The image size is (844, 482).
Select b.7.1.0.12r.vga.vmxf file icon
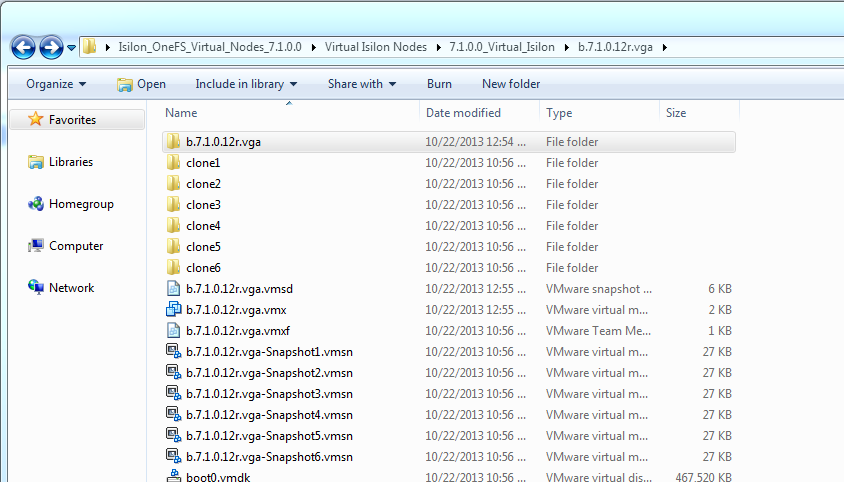point(173,331)
